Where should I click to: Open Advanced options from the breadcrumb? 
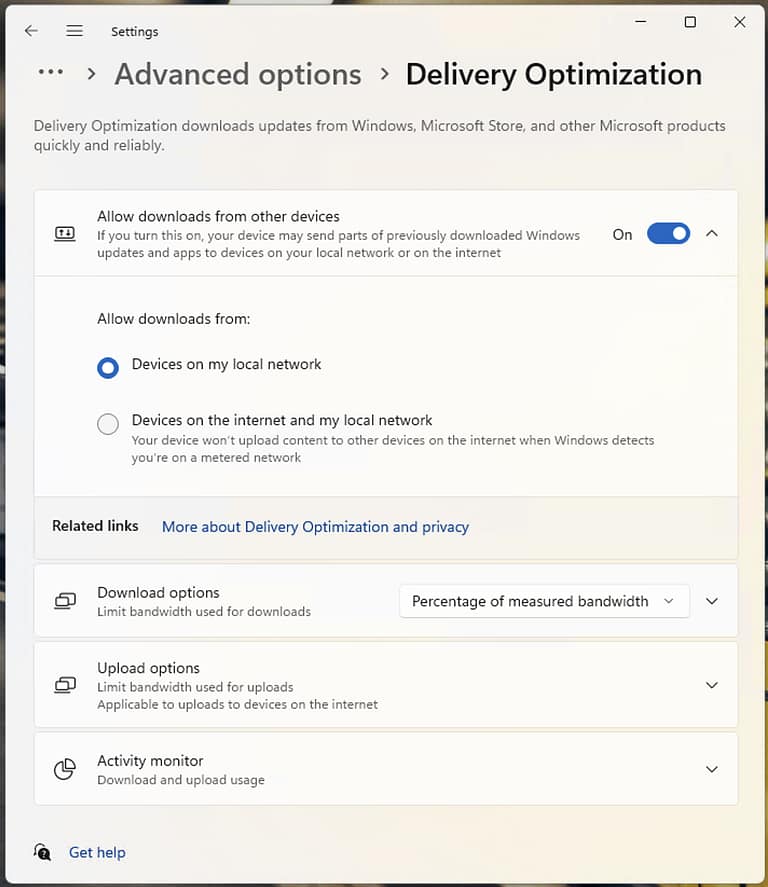coord(237,74)
